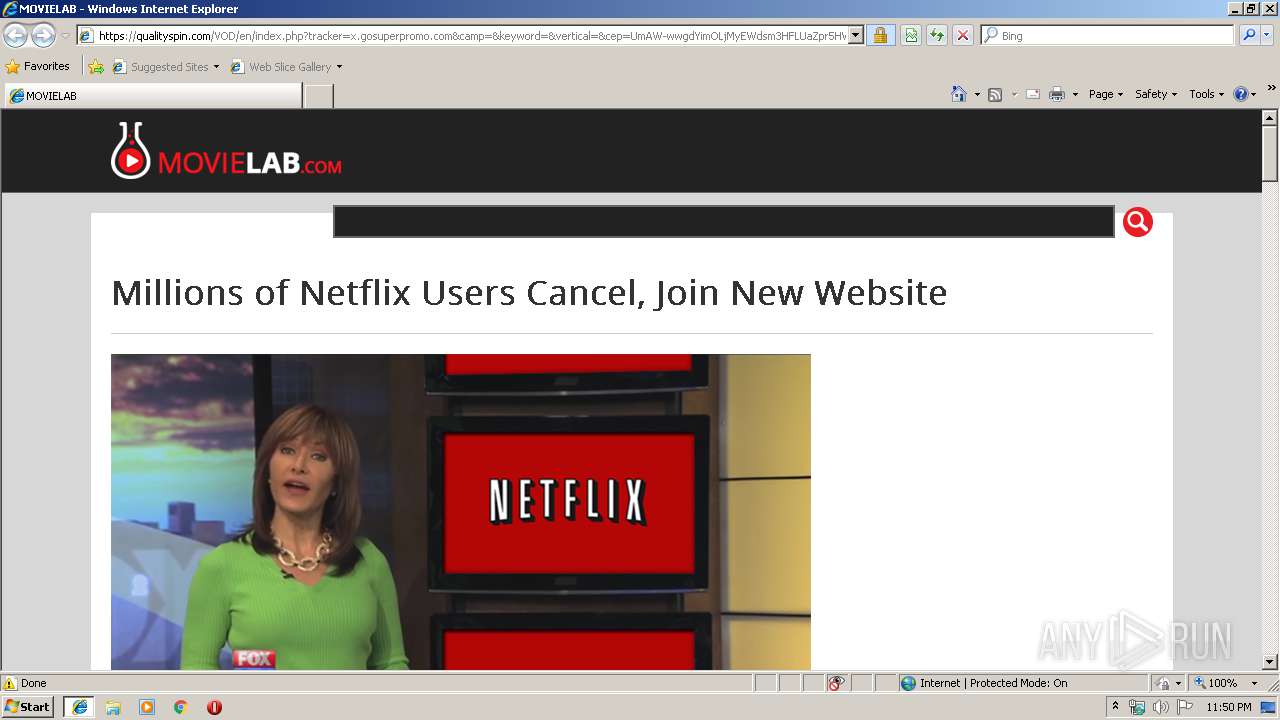Click the Print icon
Screen dimensions: 1280x720
click(1057, 94)
